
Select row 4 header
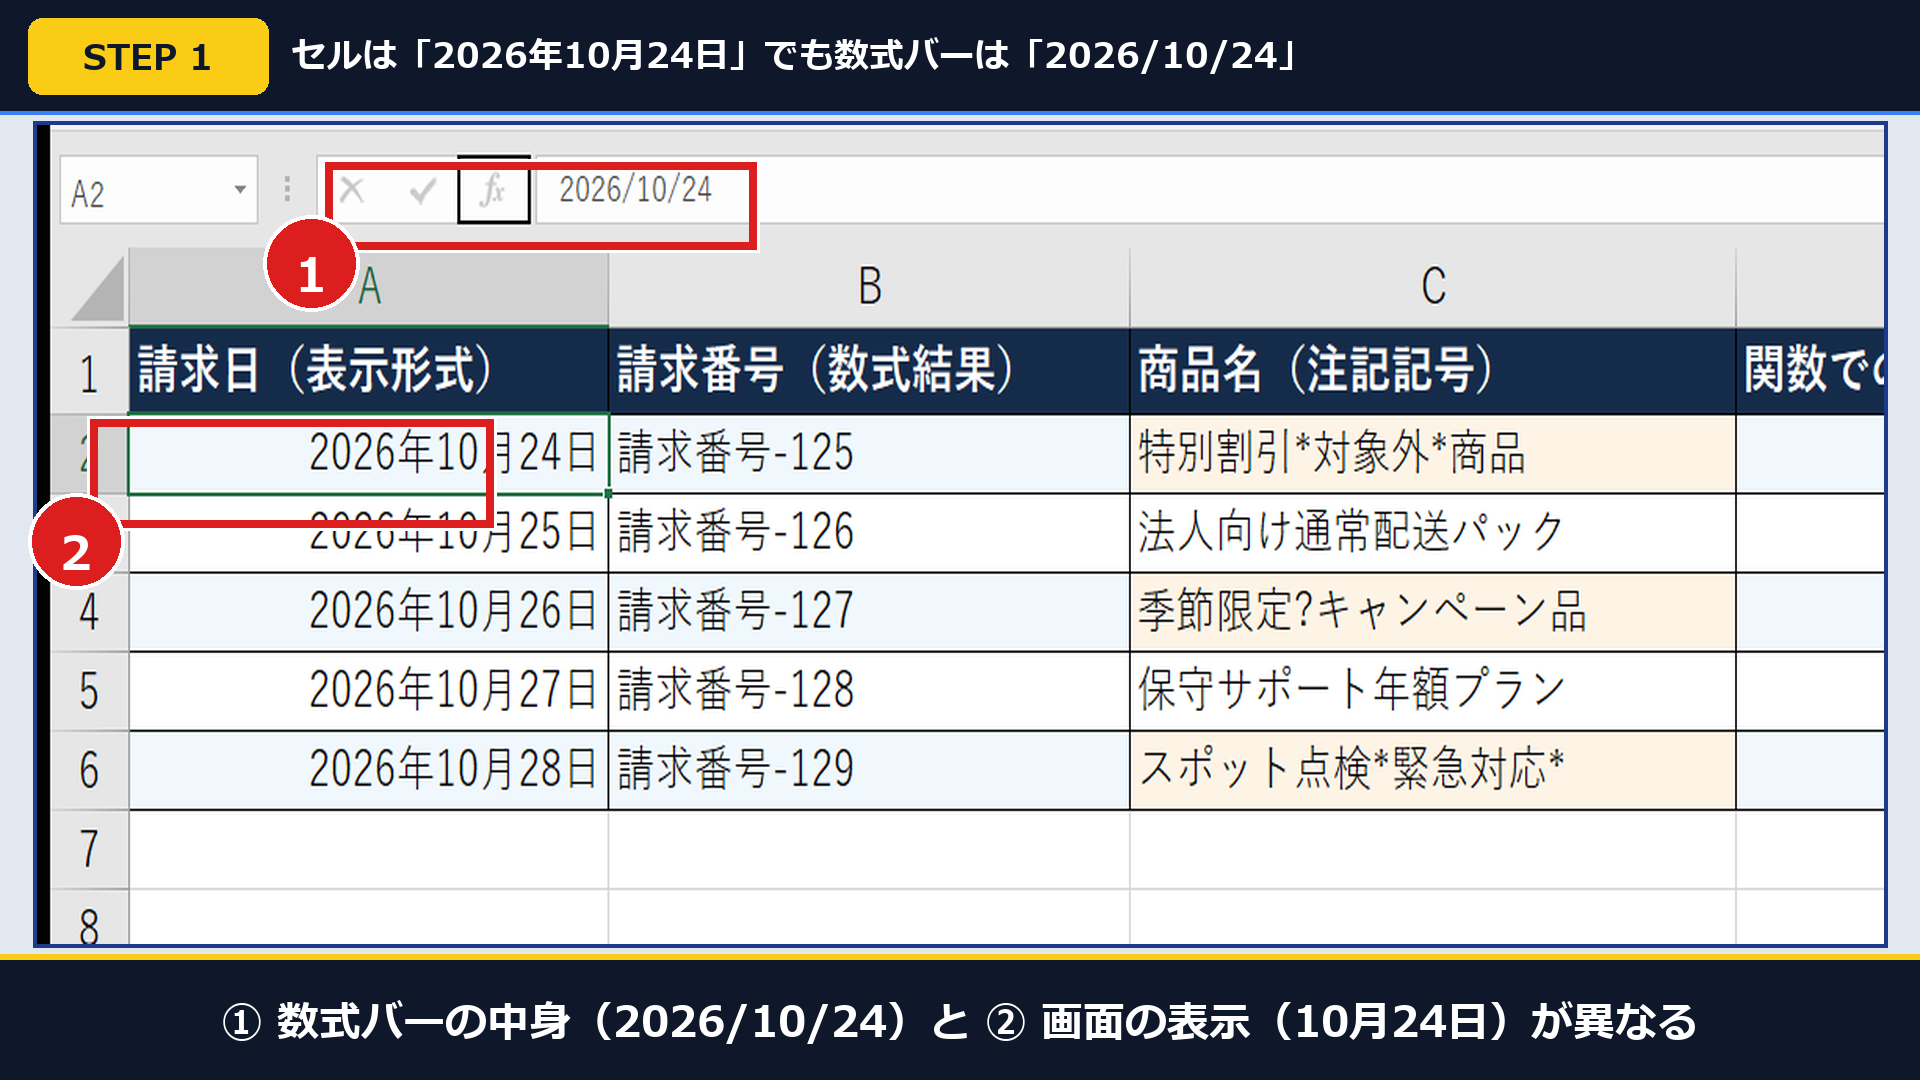pyautogui.click(x=89, y=612)
